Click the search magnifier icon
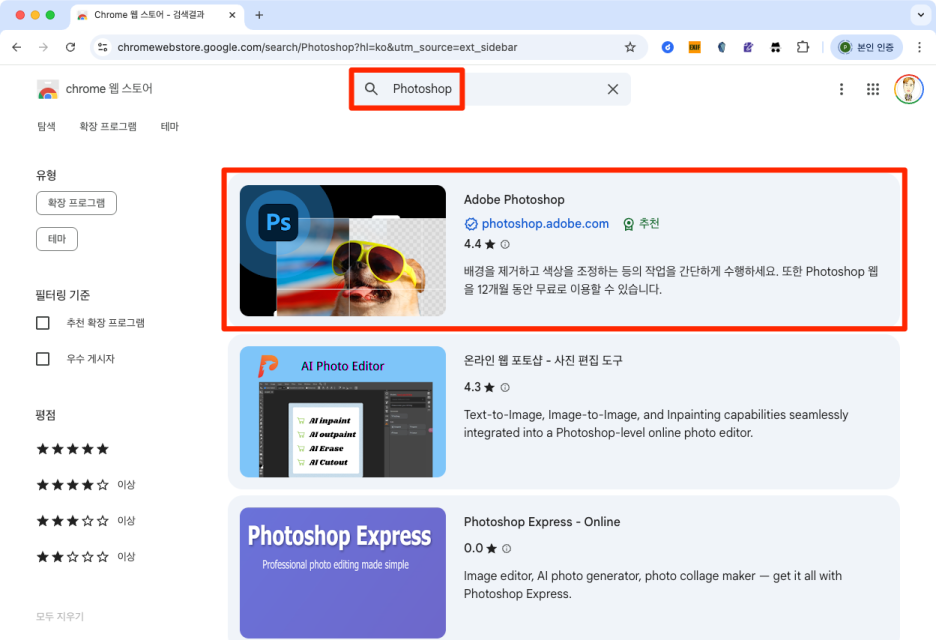 click(x=371, y=89)
